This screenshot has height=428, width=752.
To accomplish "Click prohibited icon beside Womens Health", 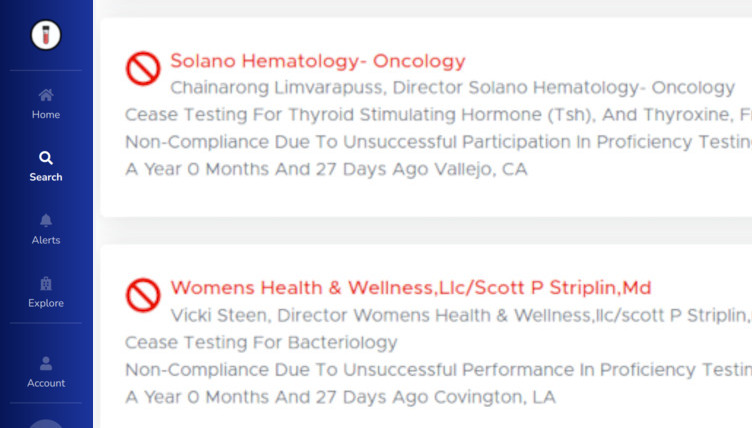I will (143, 295).
